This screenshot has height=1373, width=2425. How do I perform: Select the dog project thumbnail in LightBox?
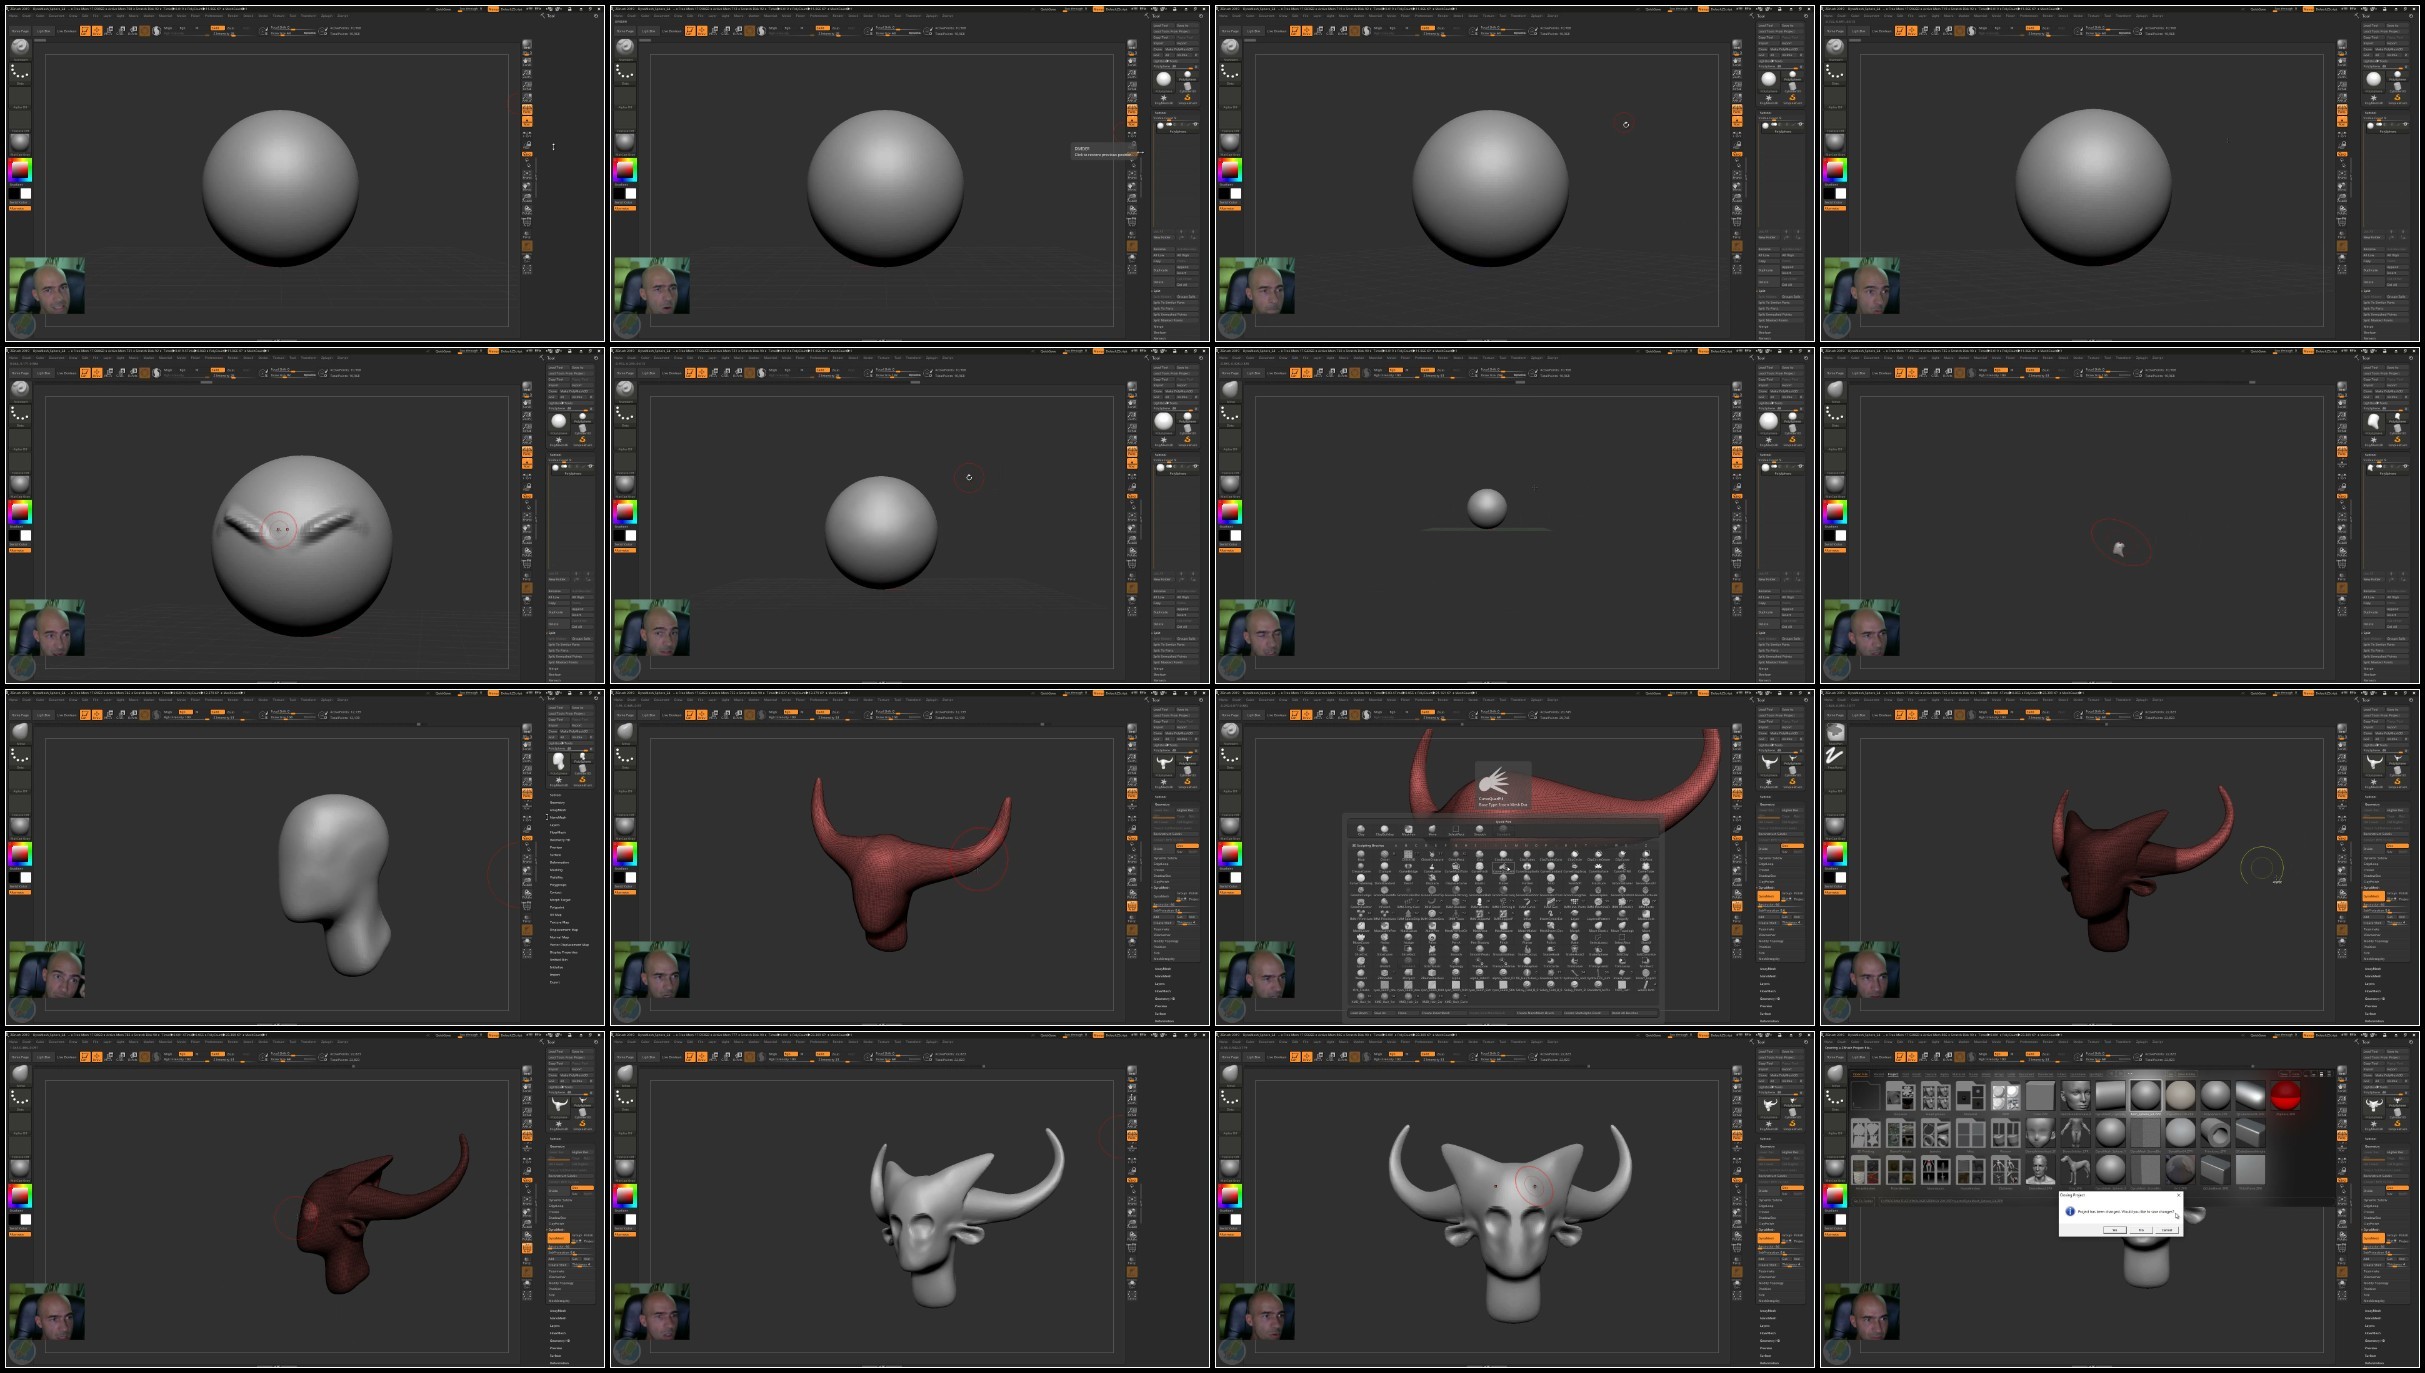(x=2075, y=1170)
